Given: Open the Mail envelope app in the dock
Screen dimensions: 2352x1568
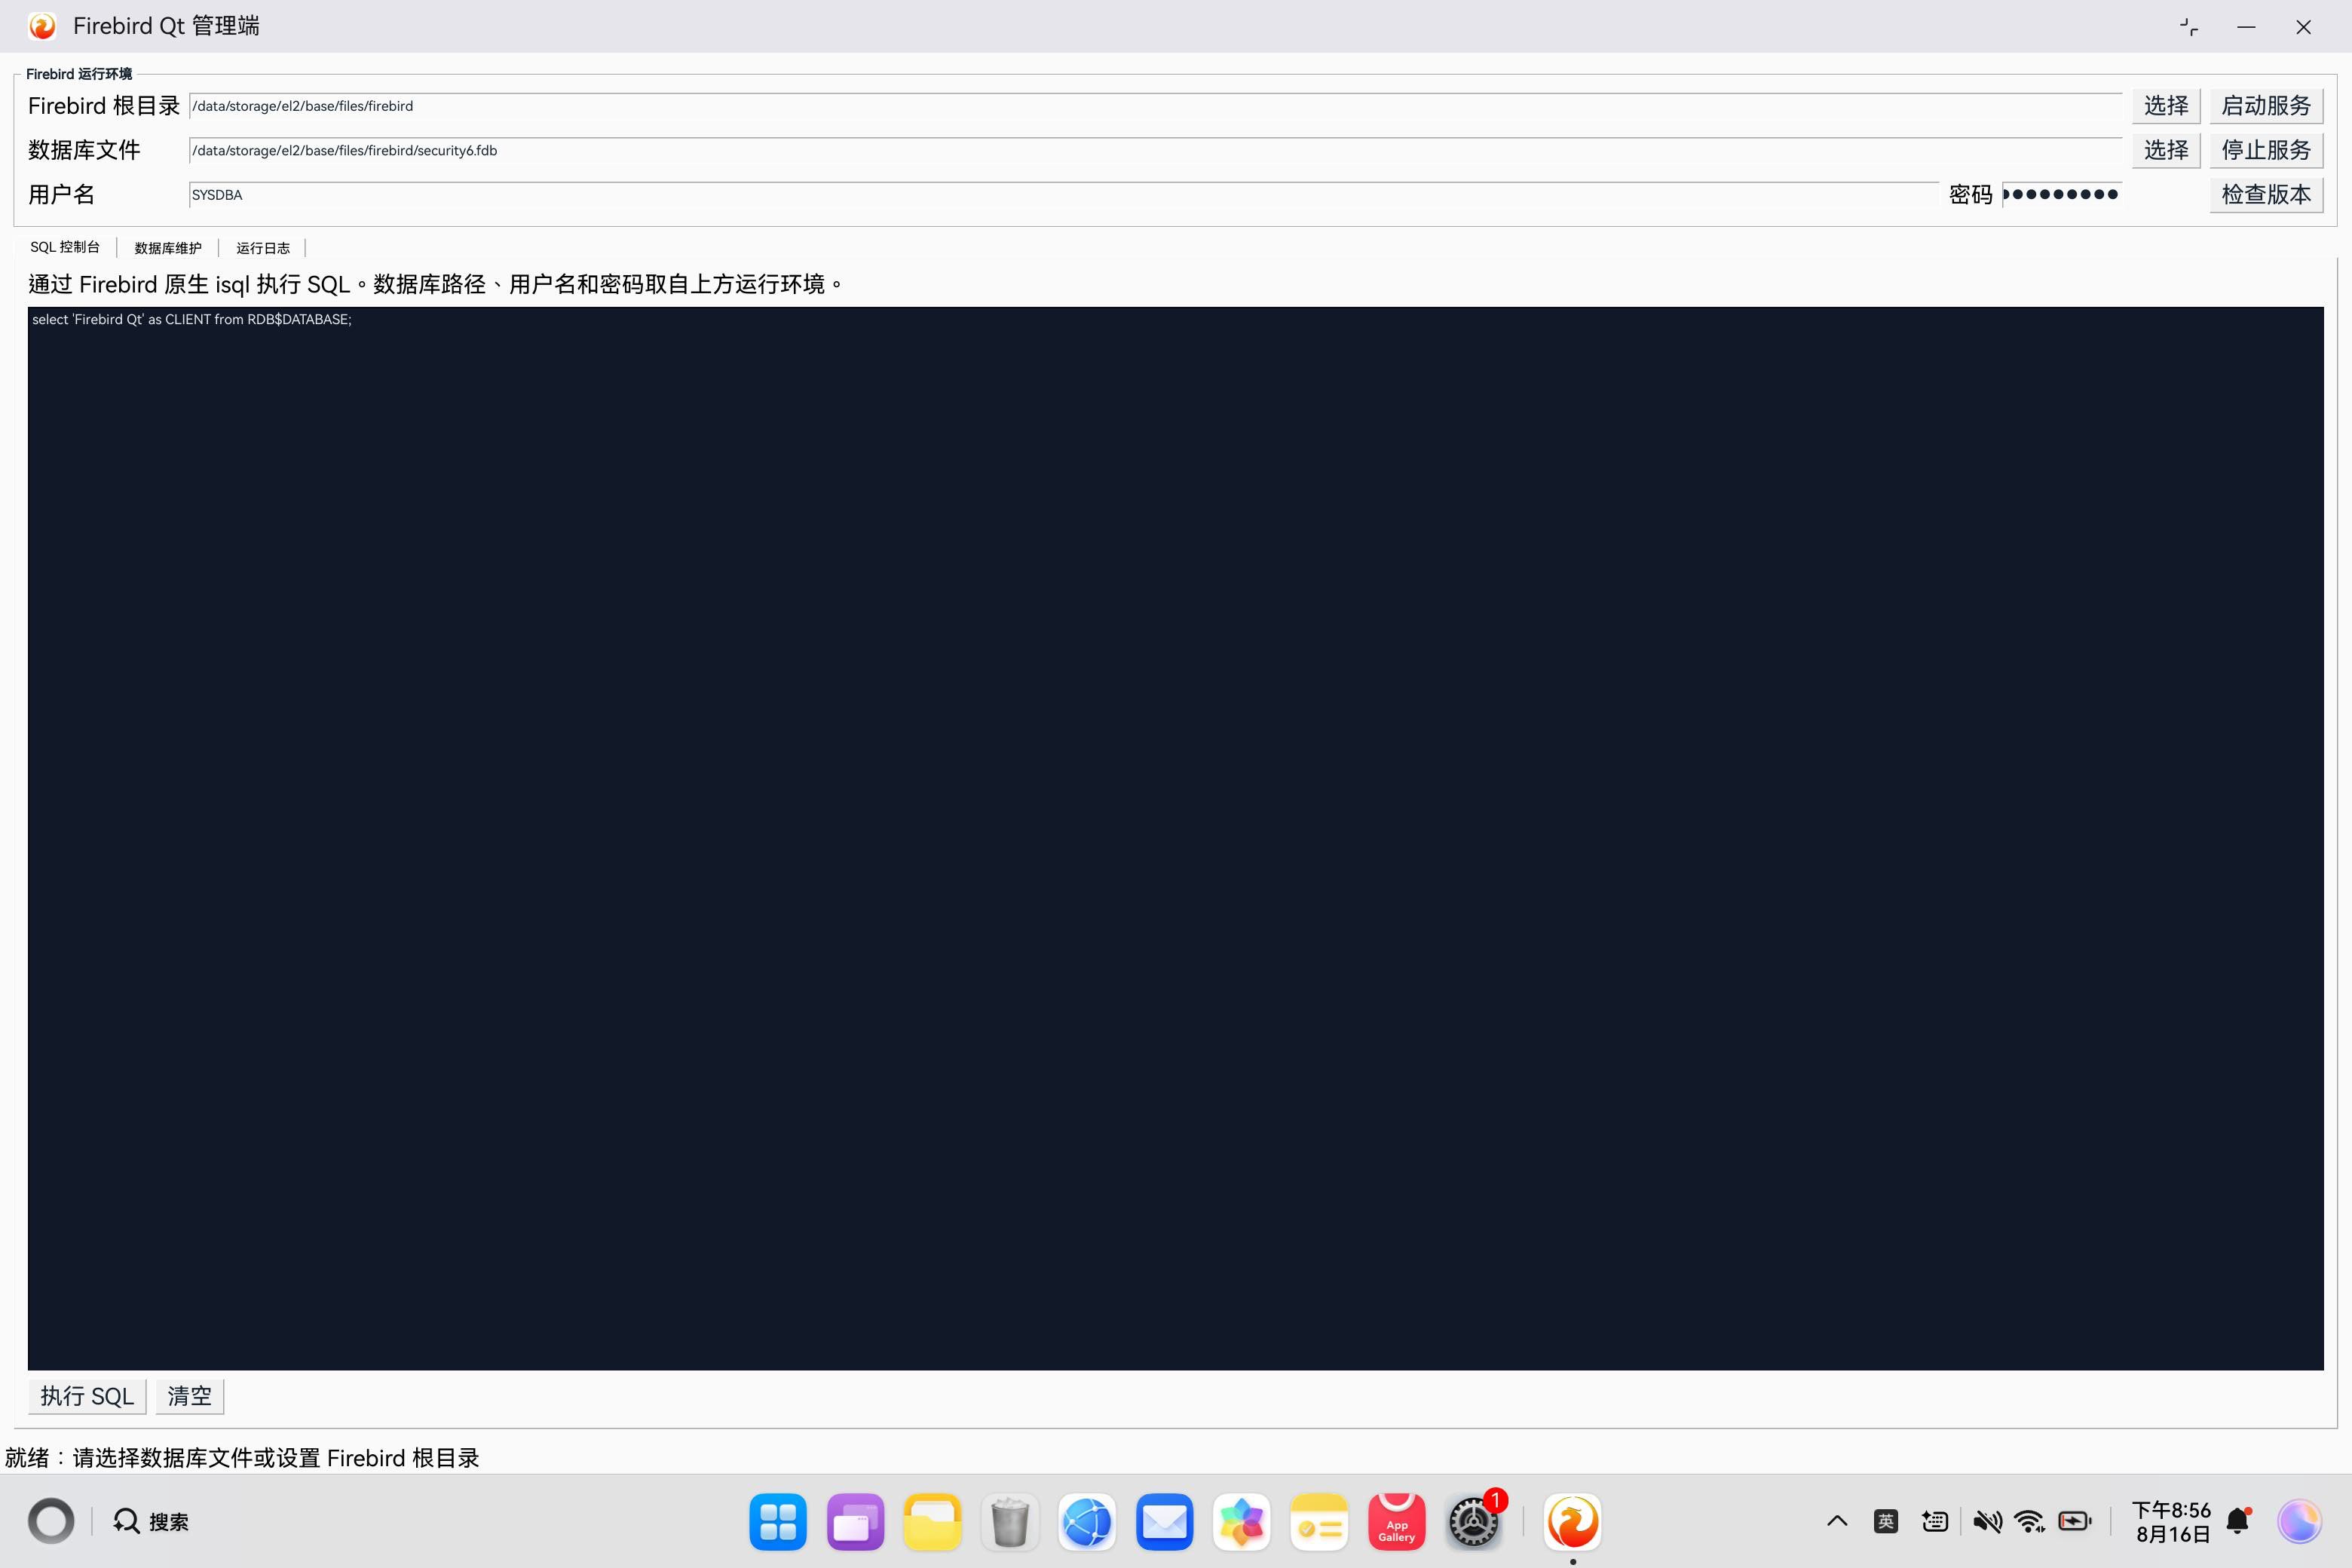Looking at the screenshot, I should click(1164, 1522).
